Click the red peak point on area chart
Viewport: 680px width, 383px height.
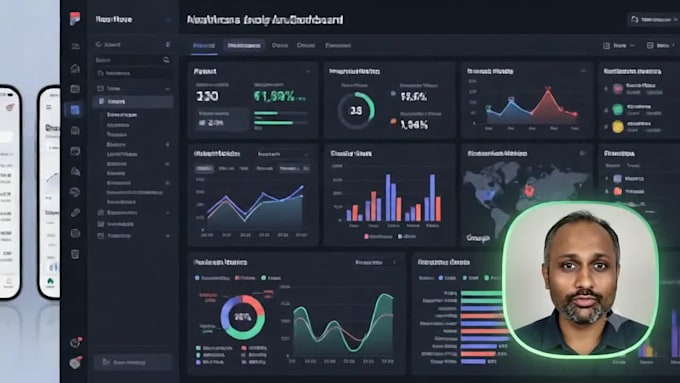pyautogui.click(x=549, y=89)
